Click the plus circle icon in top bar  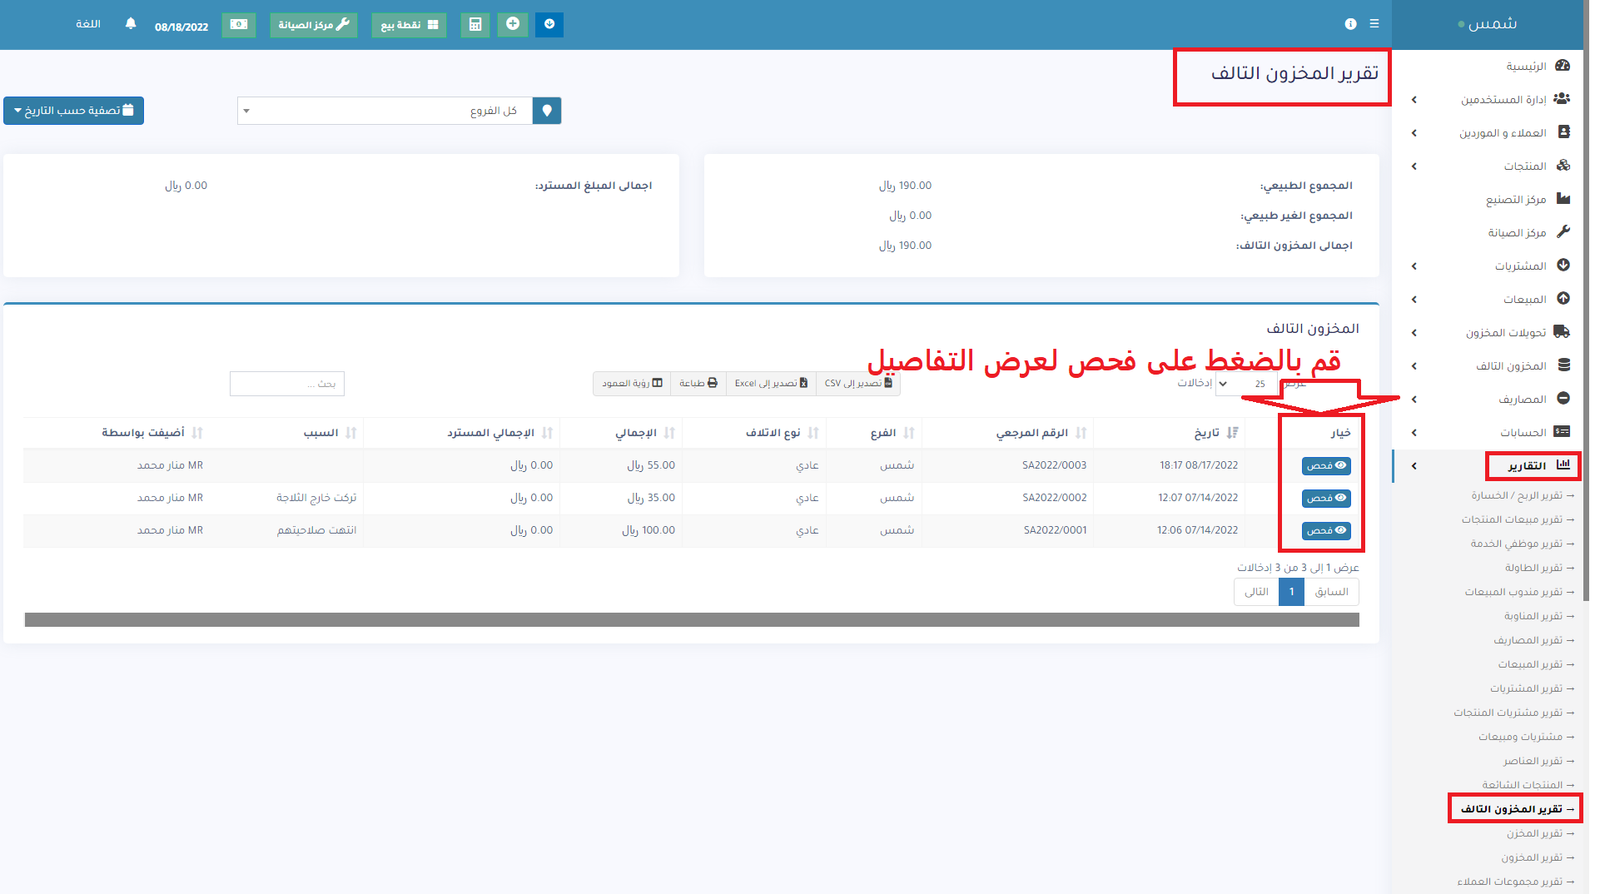(512, 24)
